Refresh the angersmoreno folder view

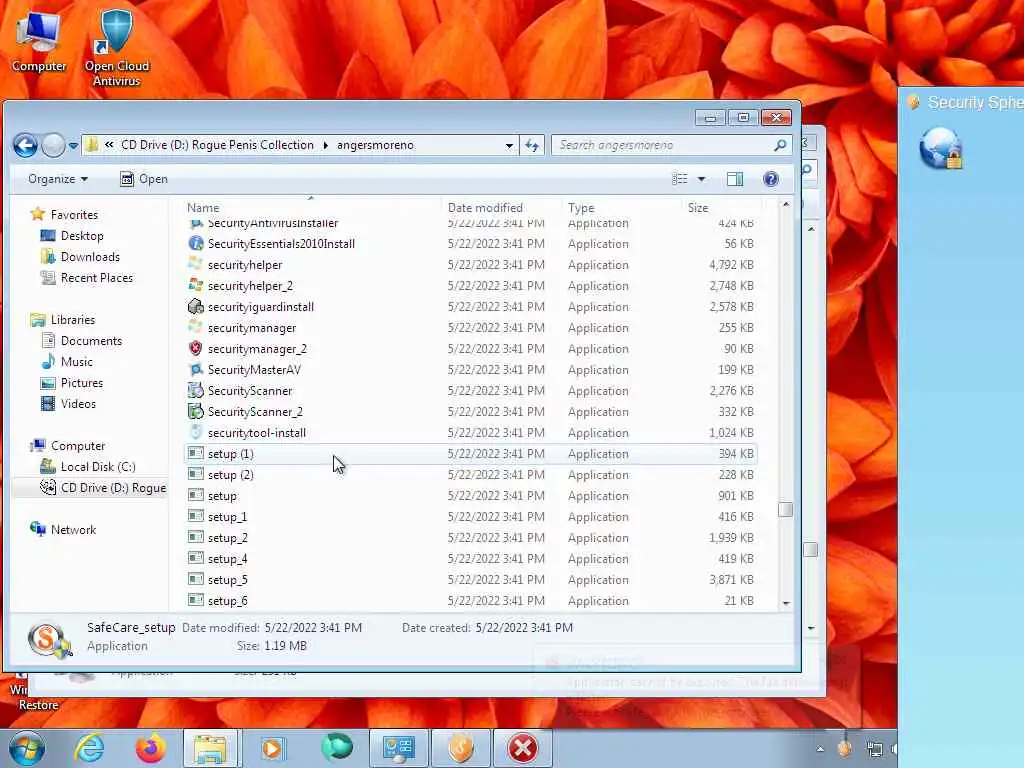click(x=532, y=145)
